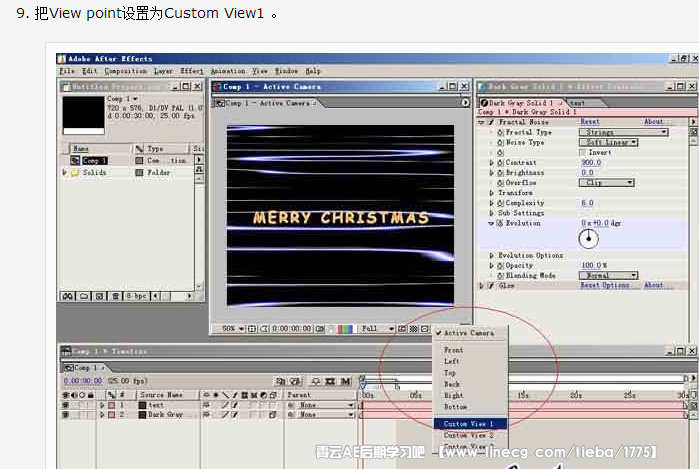Click the Comp 1 Active Camera tab in viewer

266,103
